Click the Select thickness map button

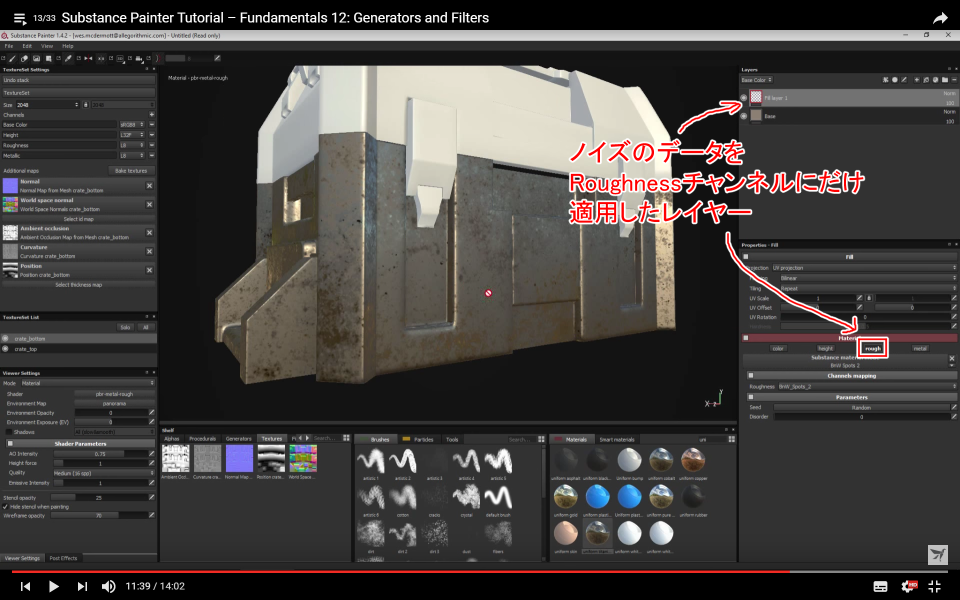[78, 285]
